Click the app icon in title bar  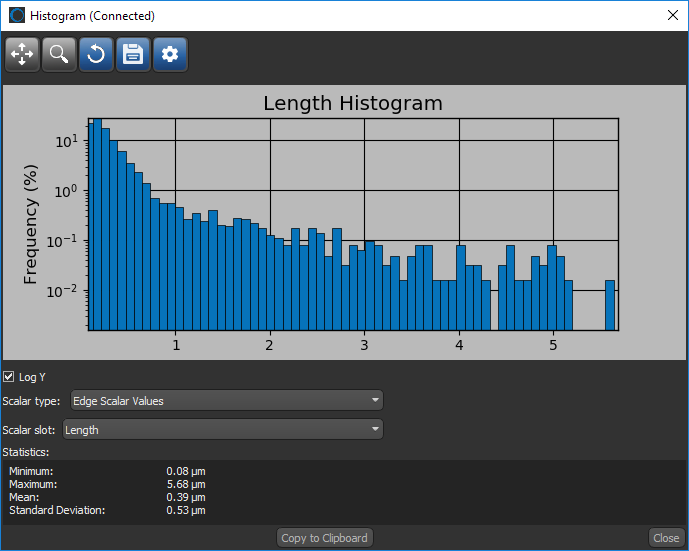coord(15,16)
